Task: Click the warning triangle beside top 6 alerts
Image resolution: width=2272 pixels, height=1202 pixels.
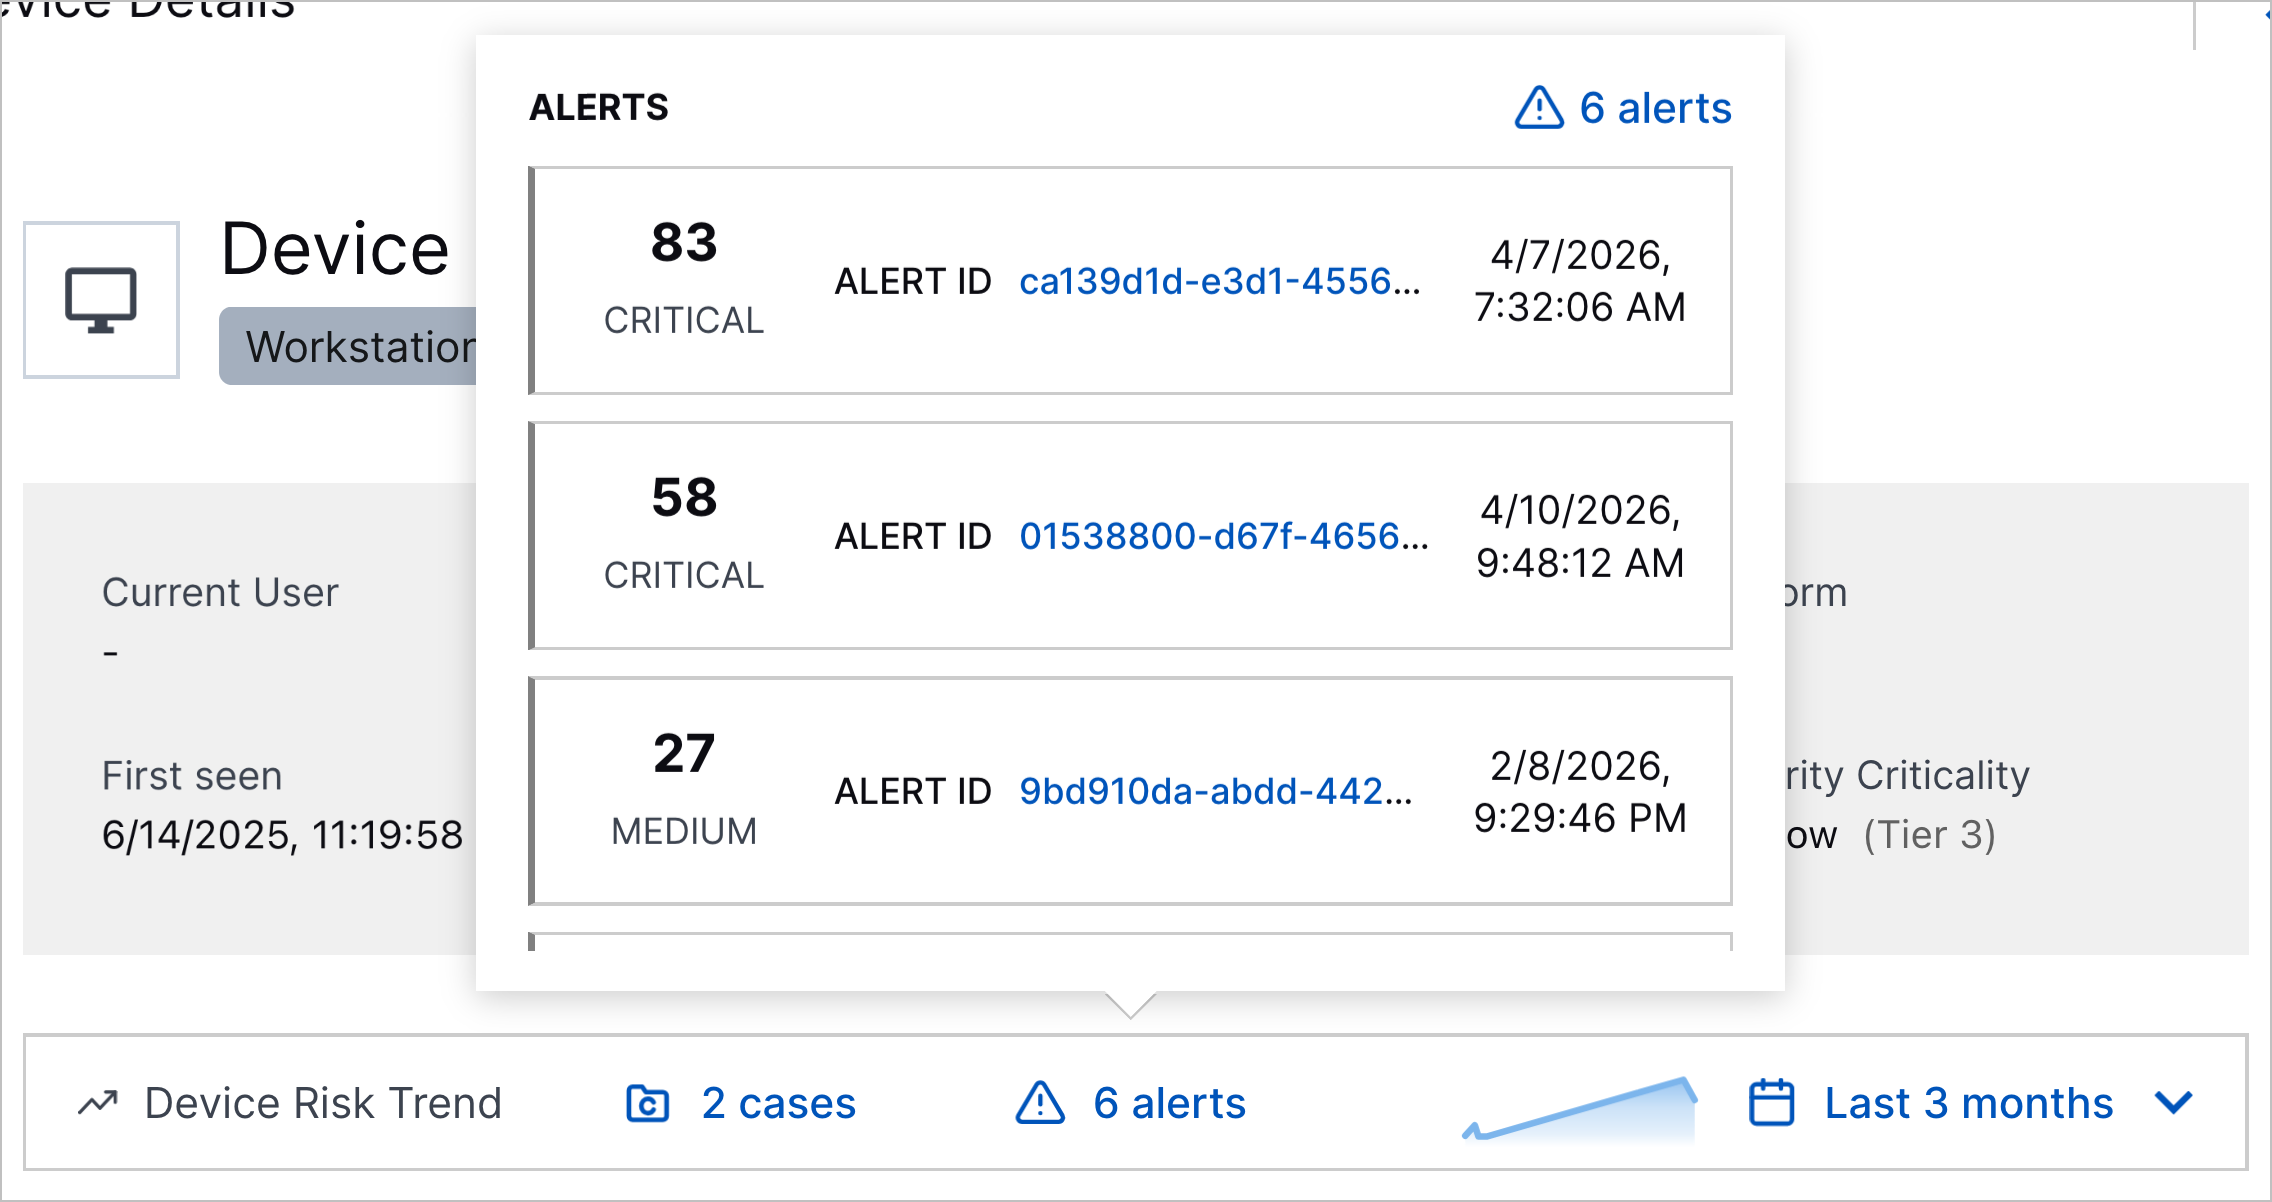Action: (x=1538, y=108)
